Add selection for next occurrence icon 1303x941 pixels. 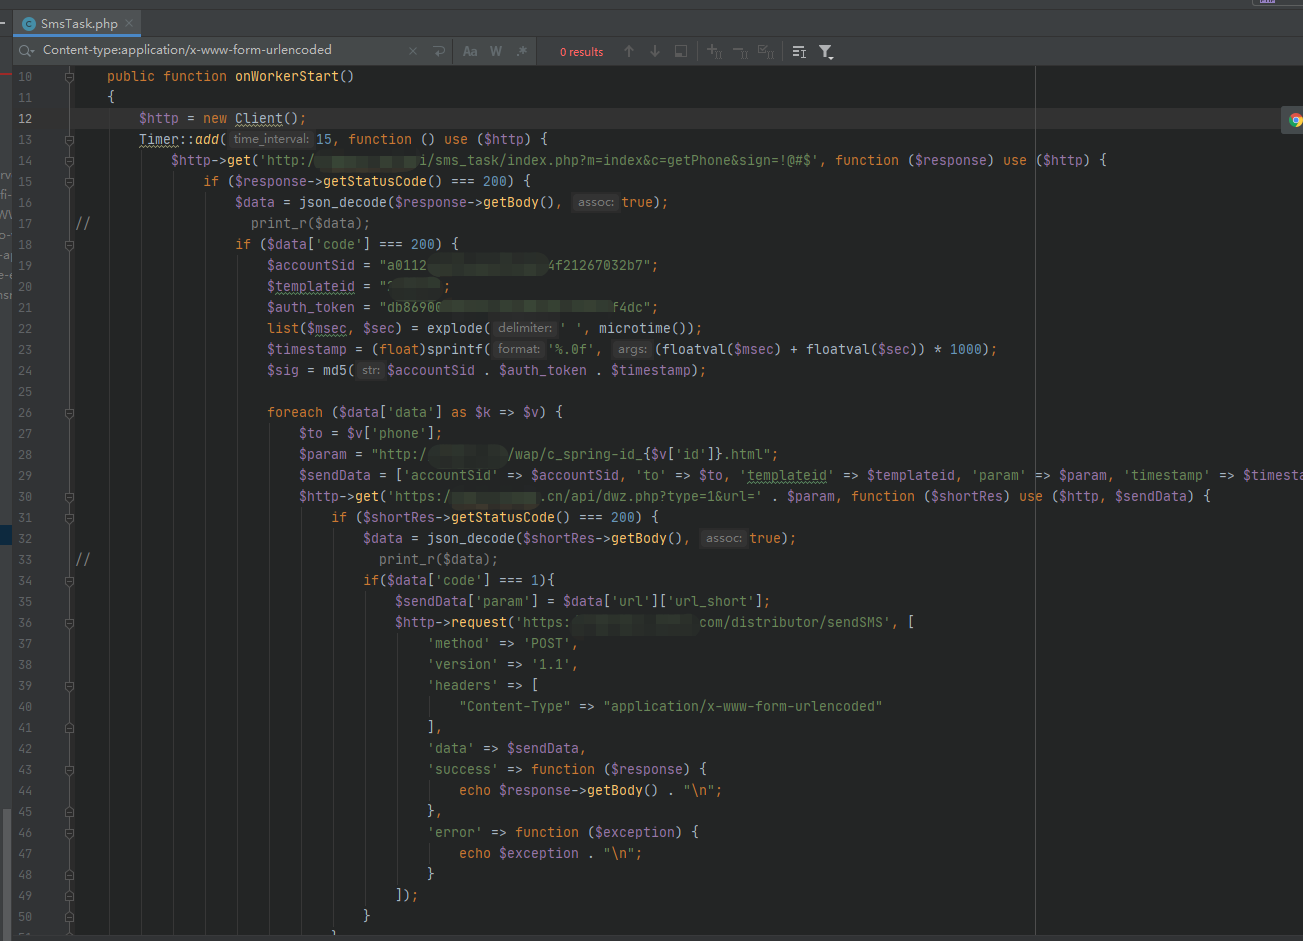714,51
